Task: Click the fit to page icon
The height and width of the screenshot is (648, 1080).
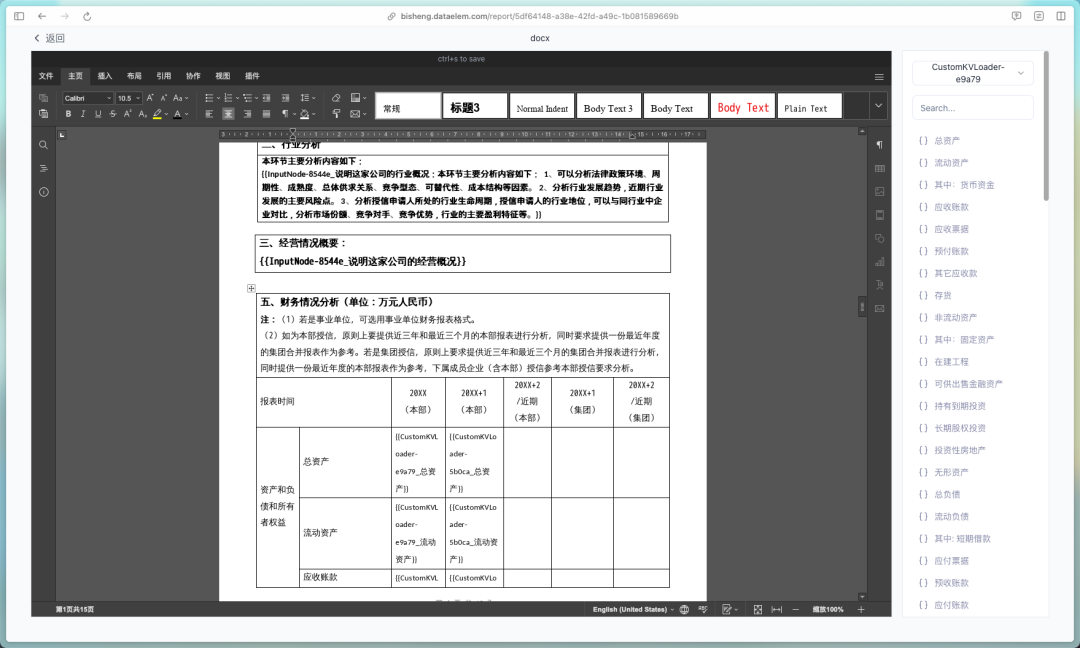Action: point(758,609)
